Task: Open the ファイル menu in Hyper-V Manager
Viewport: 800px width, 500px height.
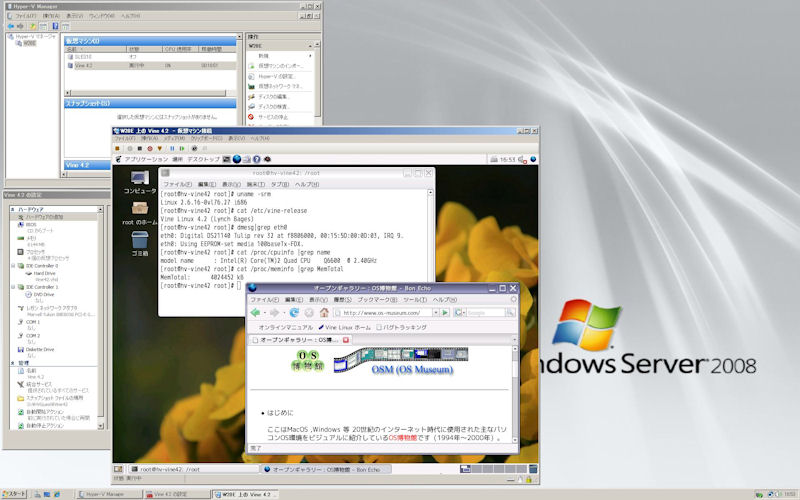Action: coord(26,16)
